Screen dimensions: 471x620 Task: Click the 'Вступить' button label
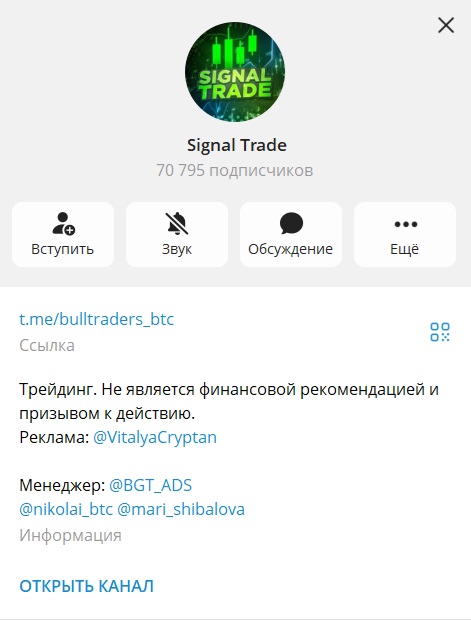coord(62,249)
